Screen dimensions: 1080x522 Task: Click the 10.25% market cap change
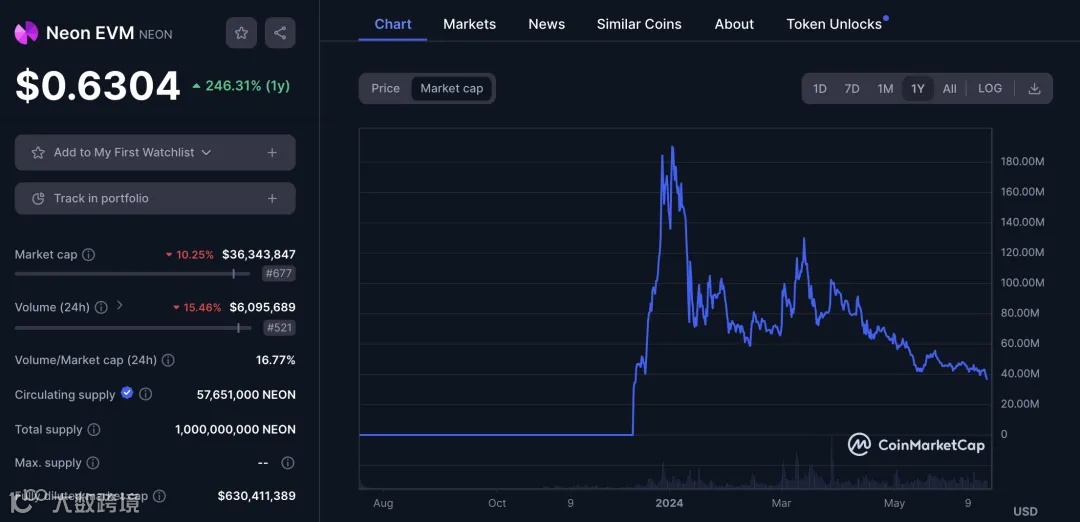(x=189, y=255)
